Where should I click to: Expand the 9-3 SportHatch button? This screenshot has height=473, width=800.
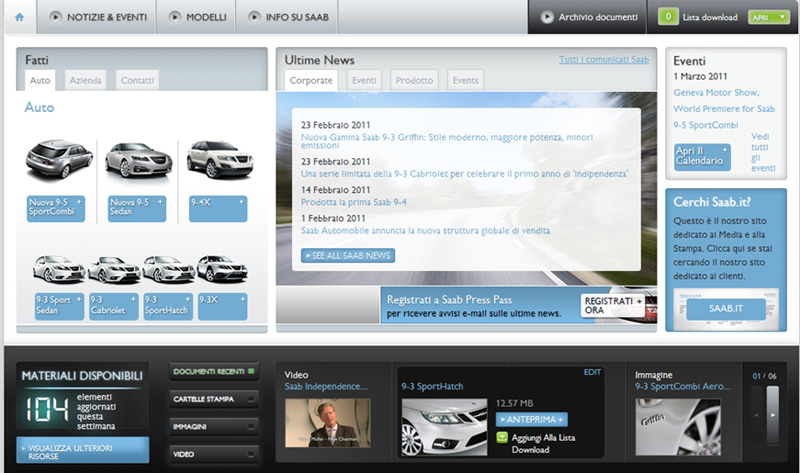point(168,306)
